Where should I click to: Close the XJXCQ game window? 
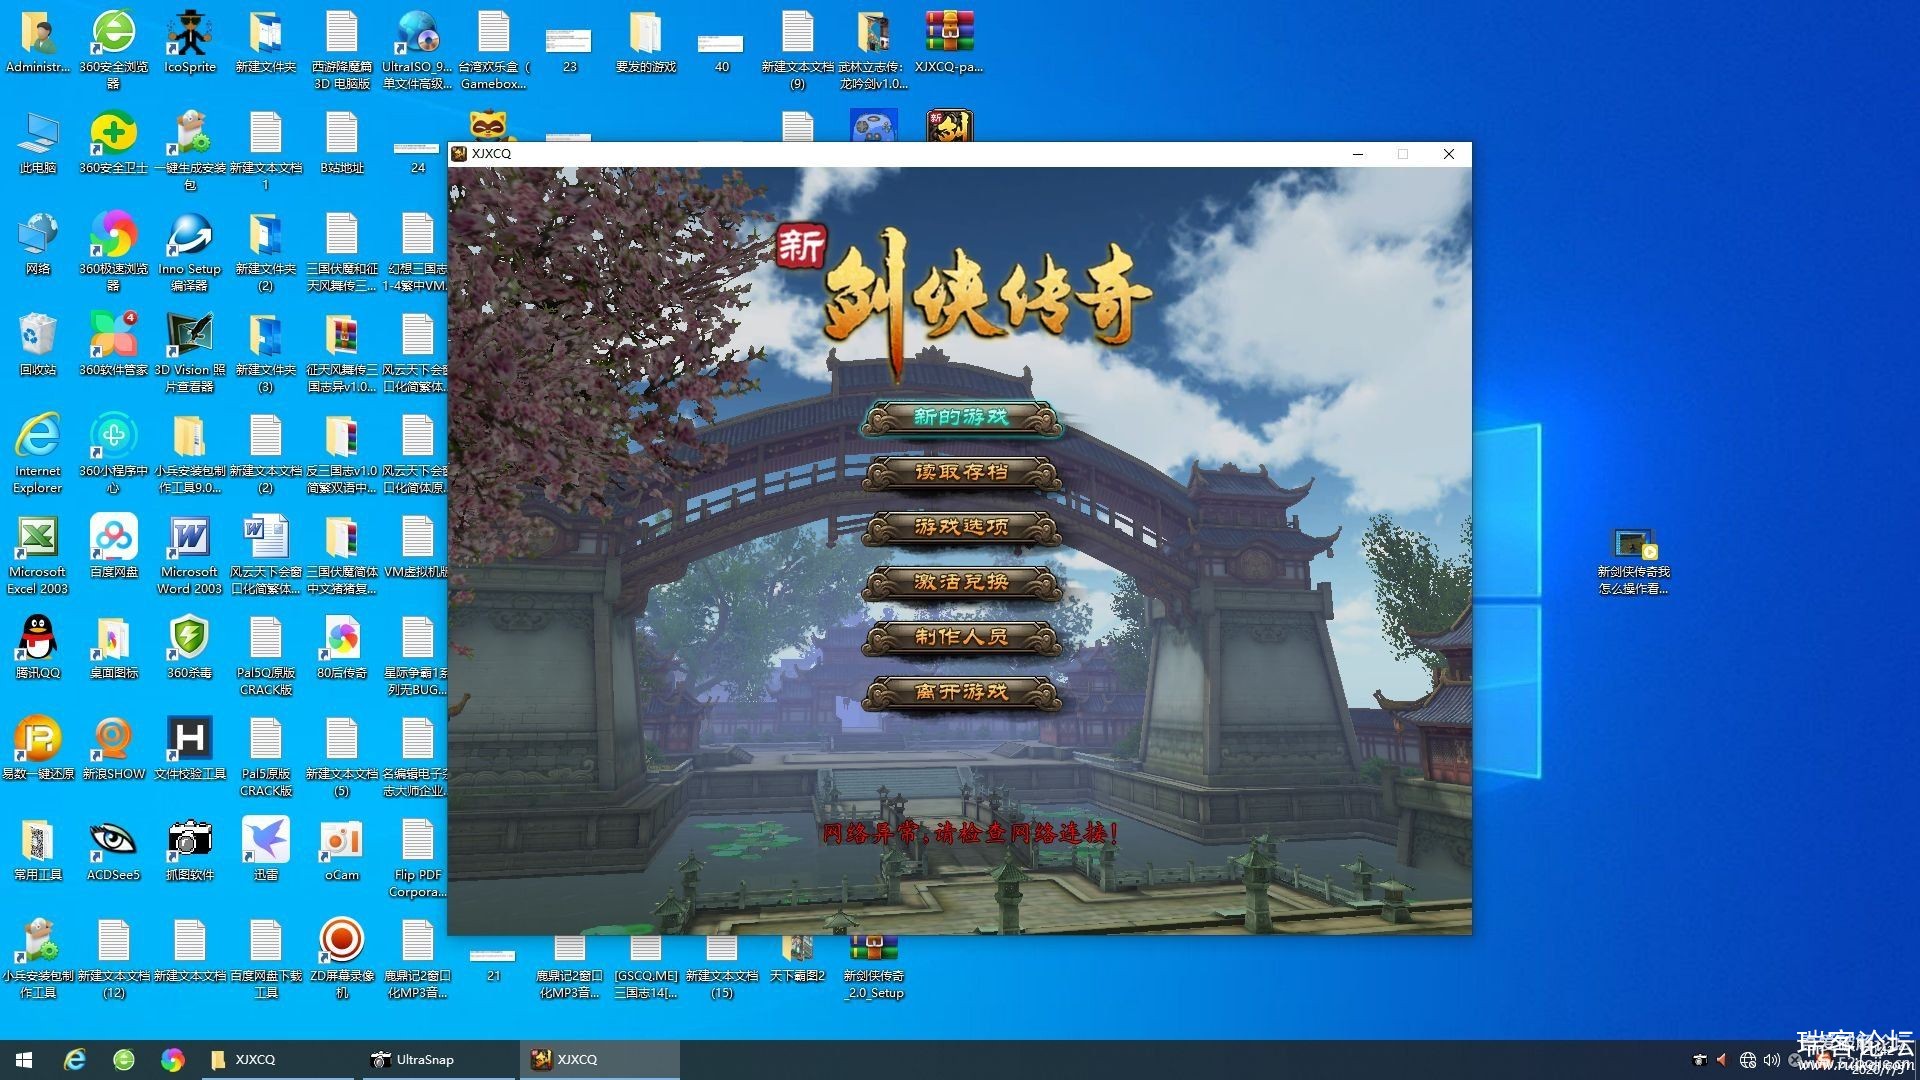pyautogui.click(x=1449, y=154)
